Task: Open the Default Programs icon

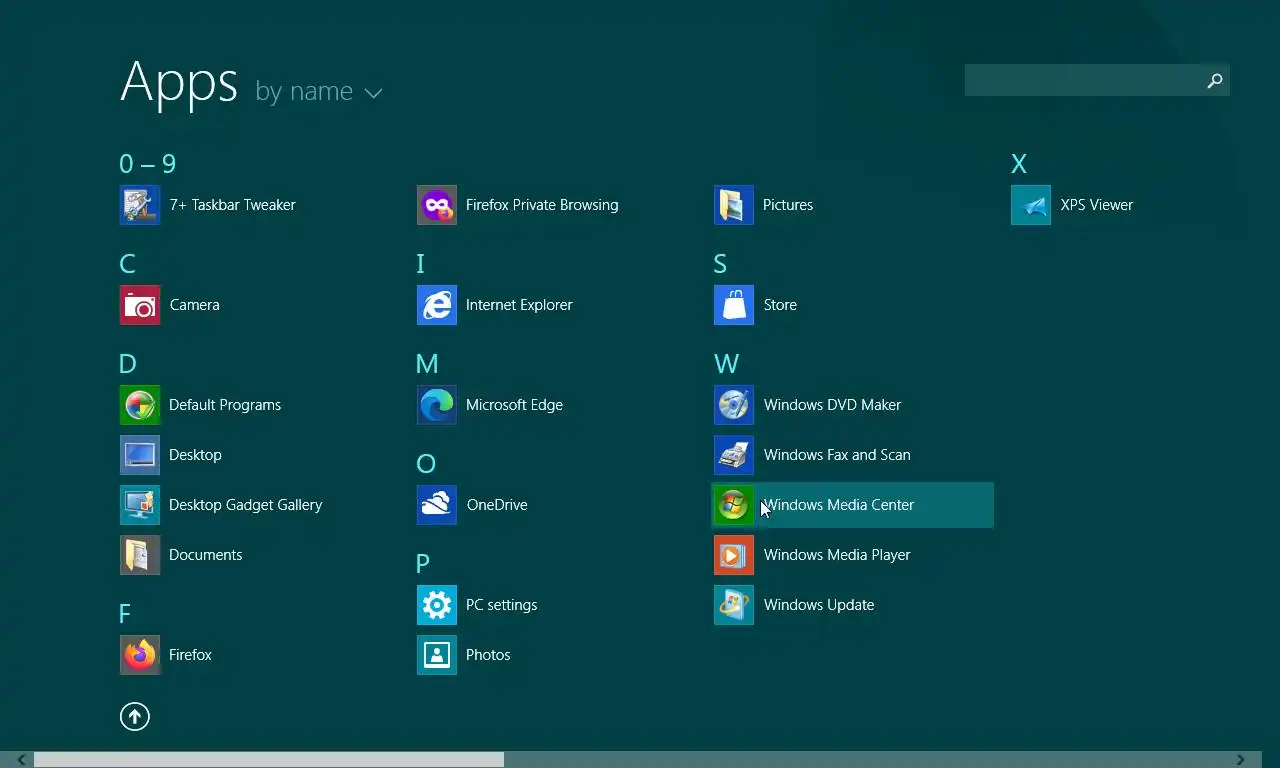Action: point(140,405)
